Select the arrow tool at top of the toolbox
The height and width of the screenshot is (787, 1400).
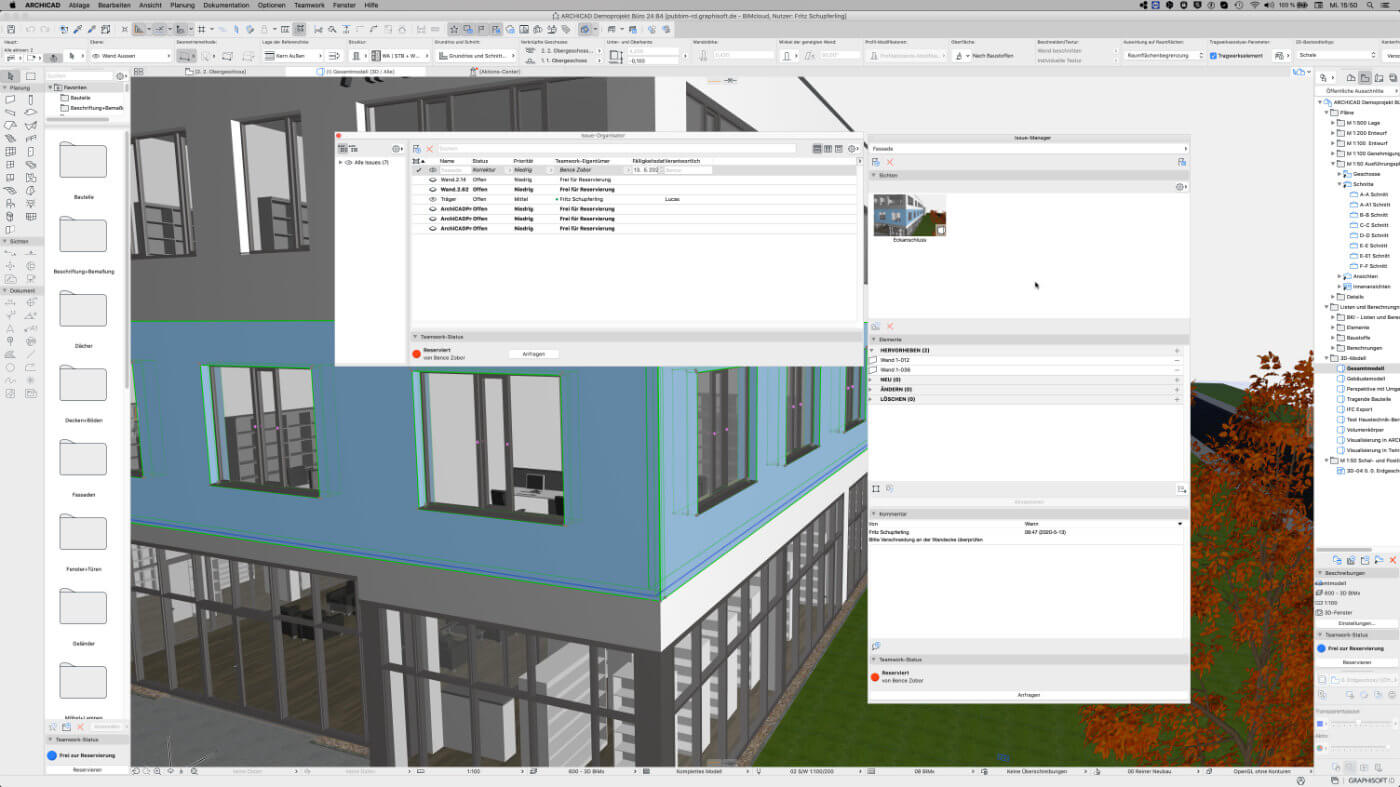[11, 75]
